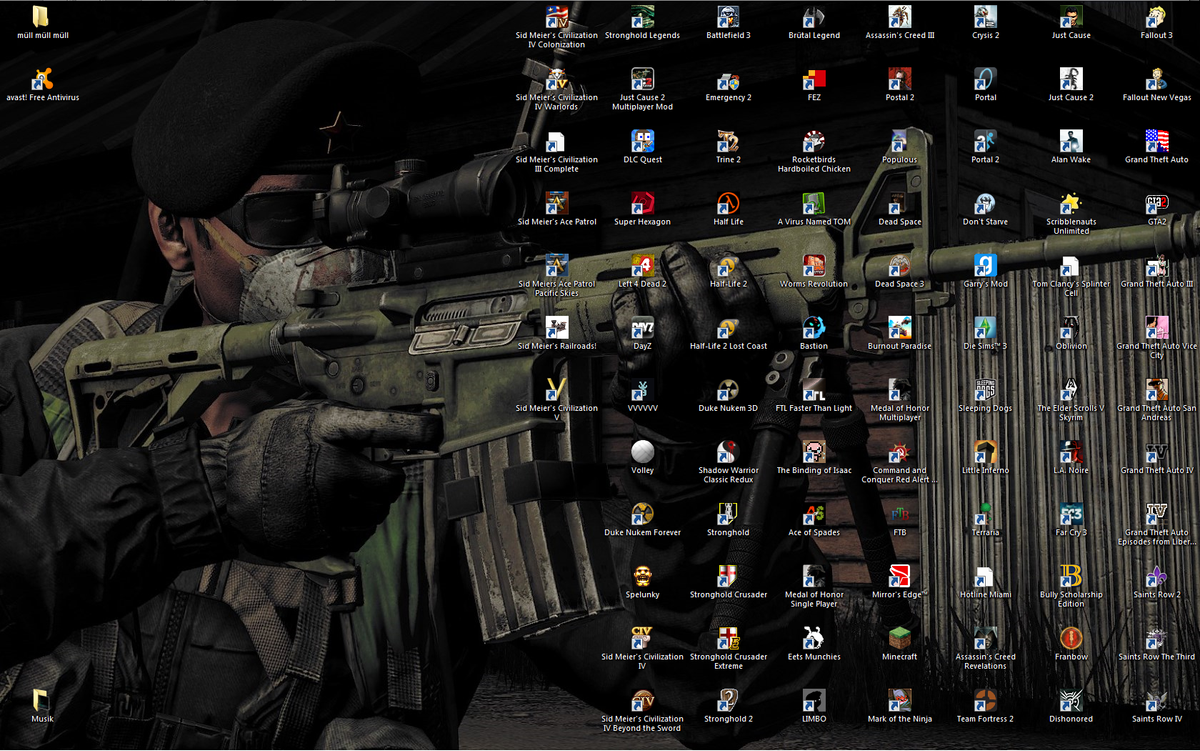Screen dimensions: 1200x751
Task: Click A Virus Named TOM icon
Action: (814, 203)
